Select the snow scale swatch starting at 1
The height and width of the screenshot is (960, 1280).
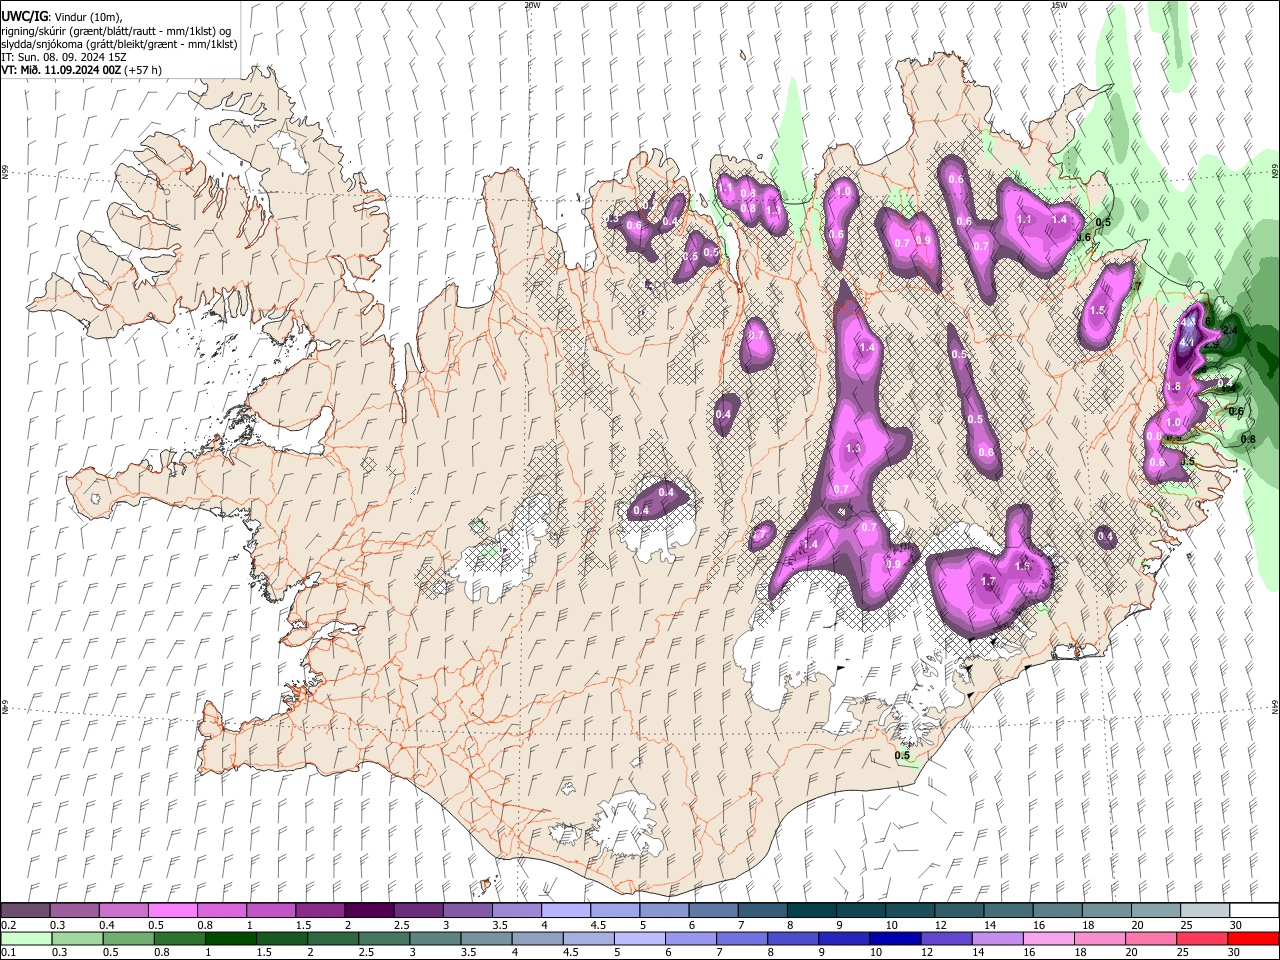click(x=271, y=911)
